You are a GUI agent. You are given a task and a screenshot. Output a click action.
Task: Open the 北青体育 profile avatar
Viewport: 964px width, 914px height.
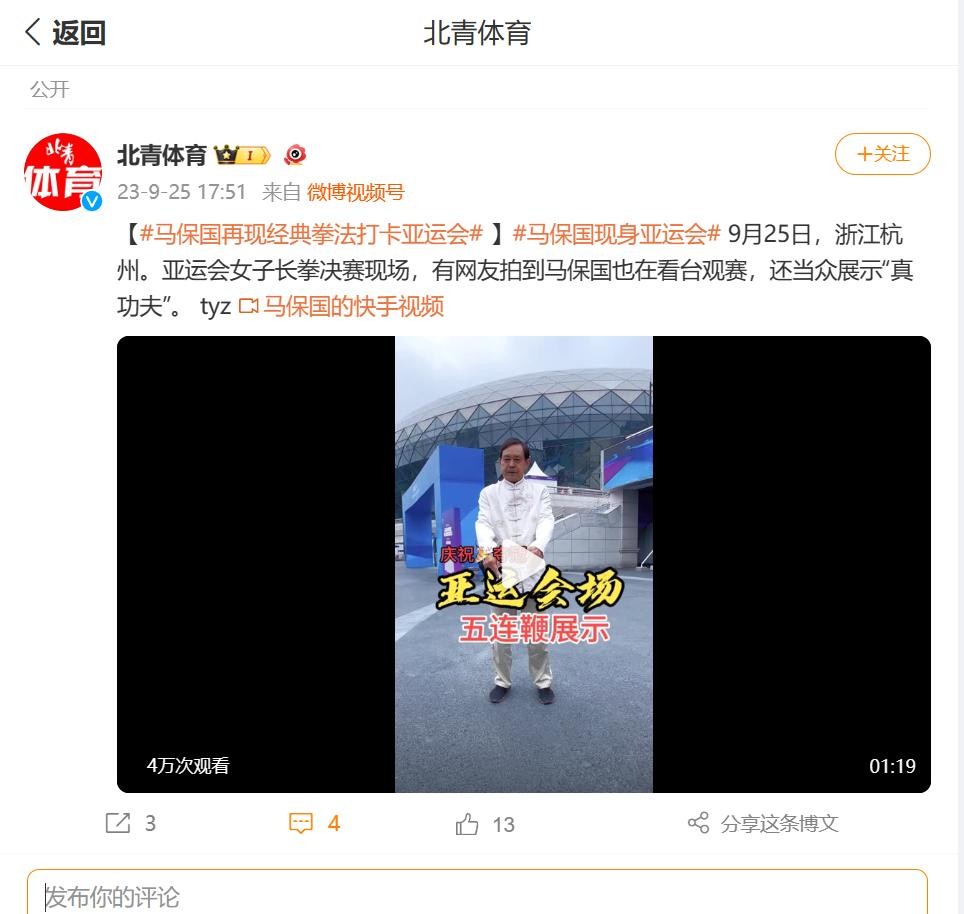click(x=63, y=172)
